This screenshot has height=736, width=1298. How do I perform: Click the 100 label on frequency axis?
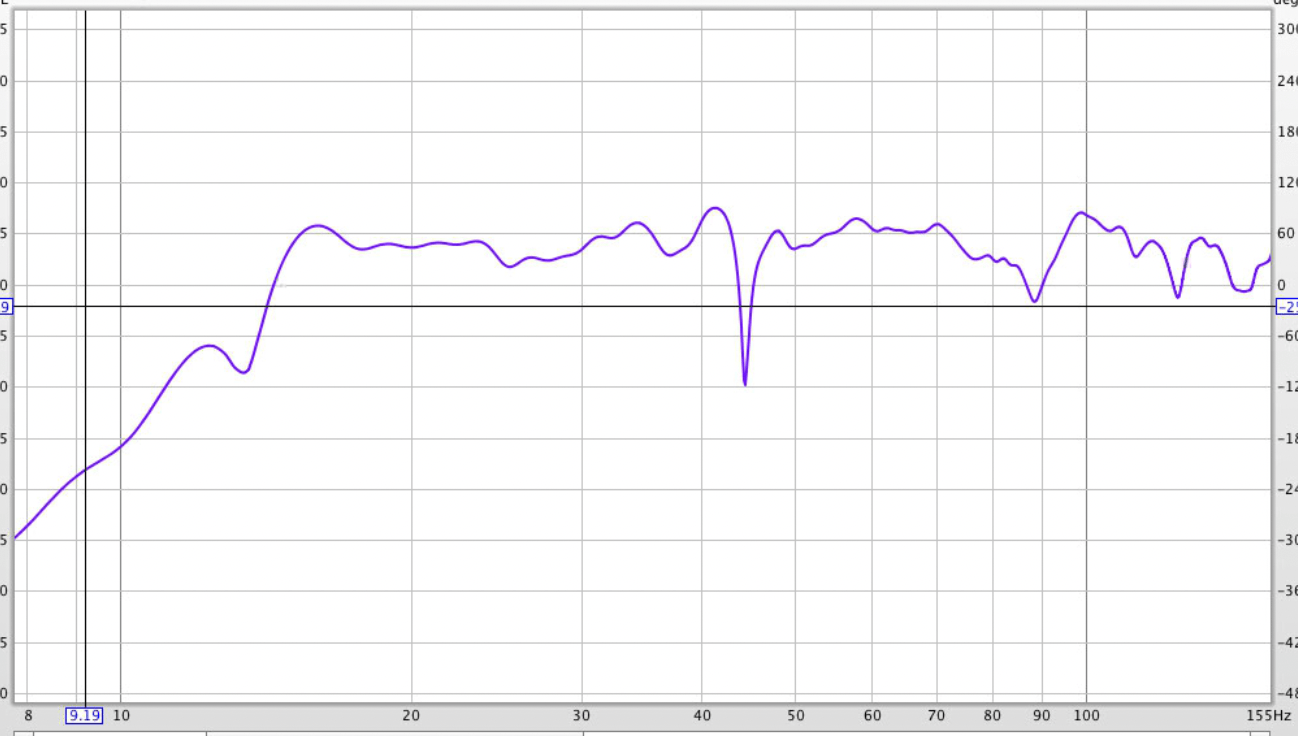point(1086,715)
